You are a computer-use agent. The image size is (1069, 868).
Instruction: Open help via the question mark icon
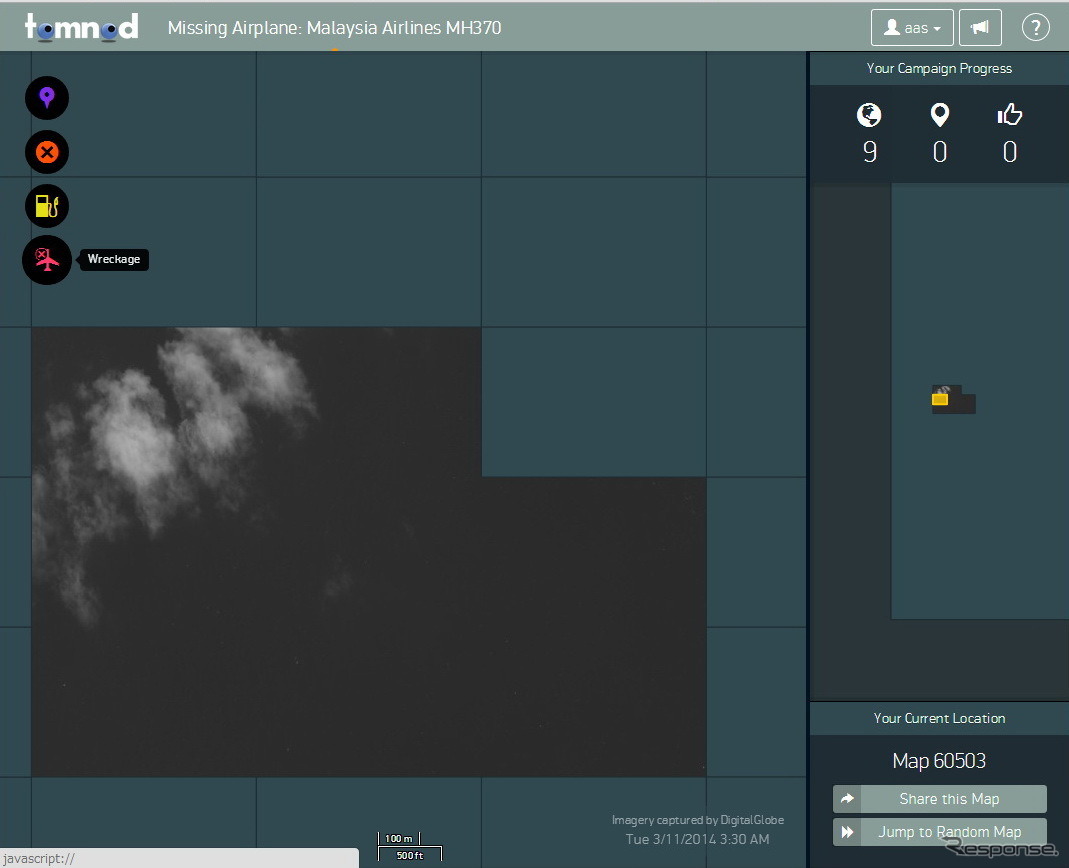point(1035,28)
